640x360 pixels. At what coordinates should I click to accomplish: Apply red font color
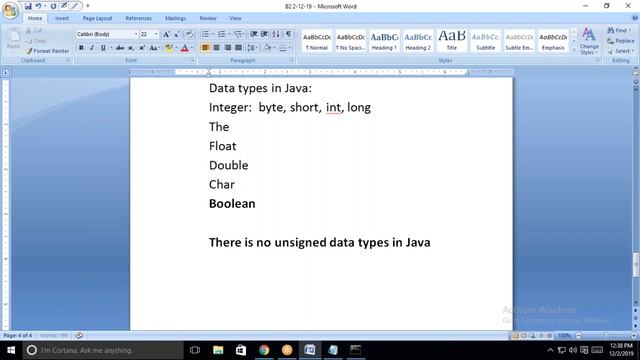click(184, 48)
